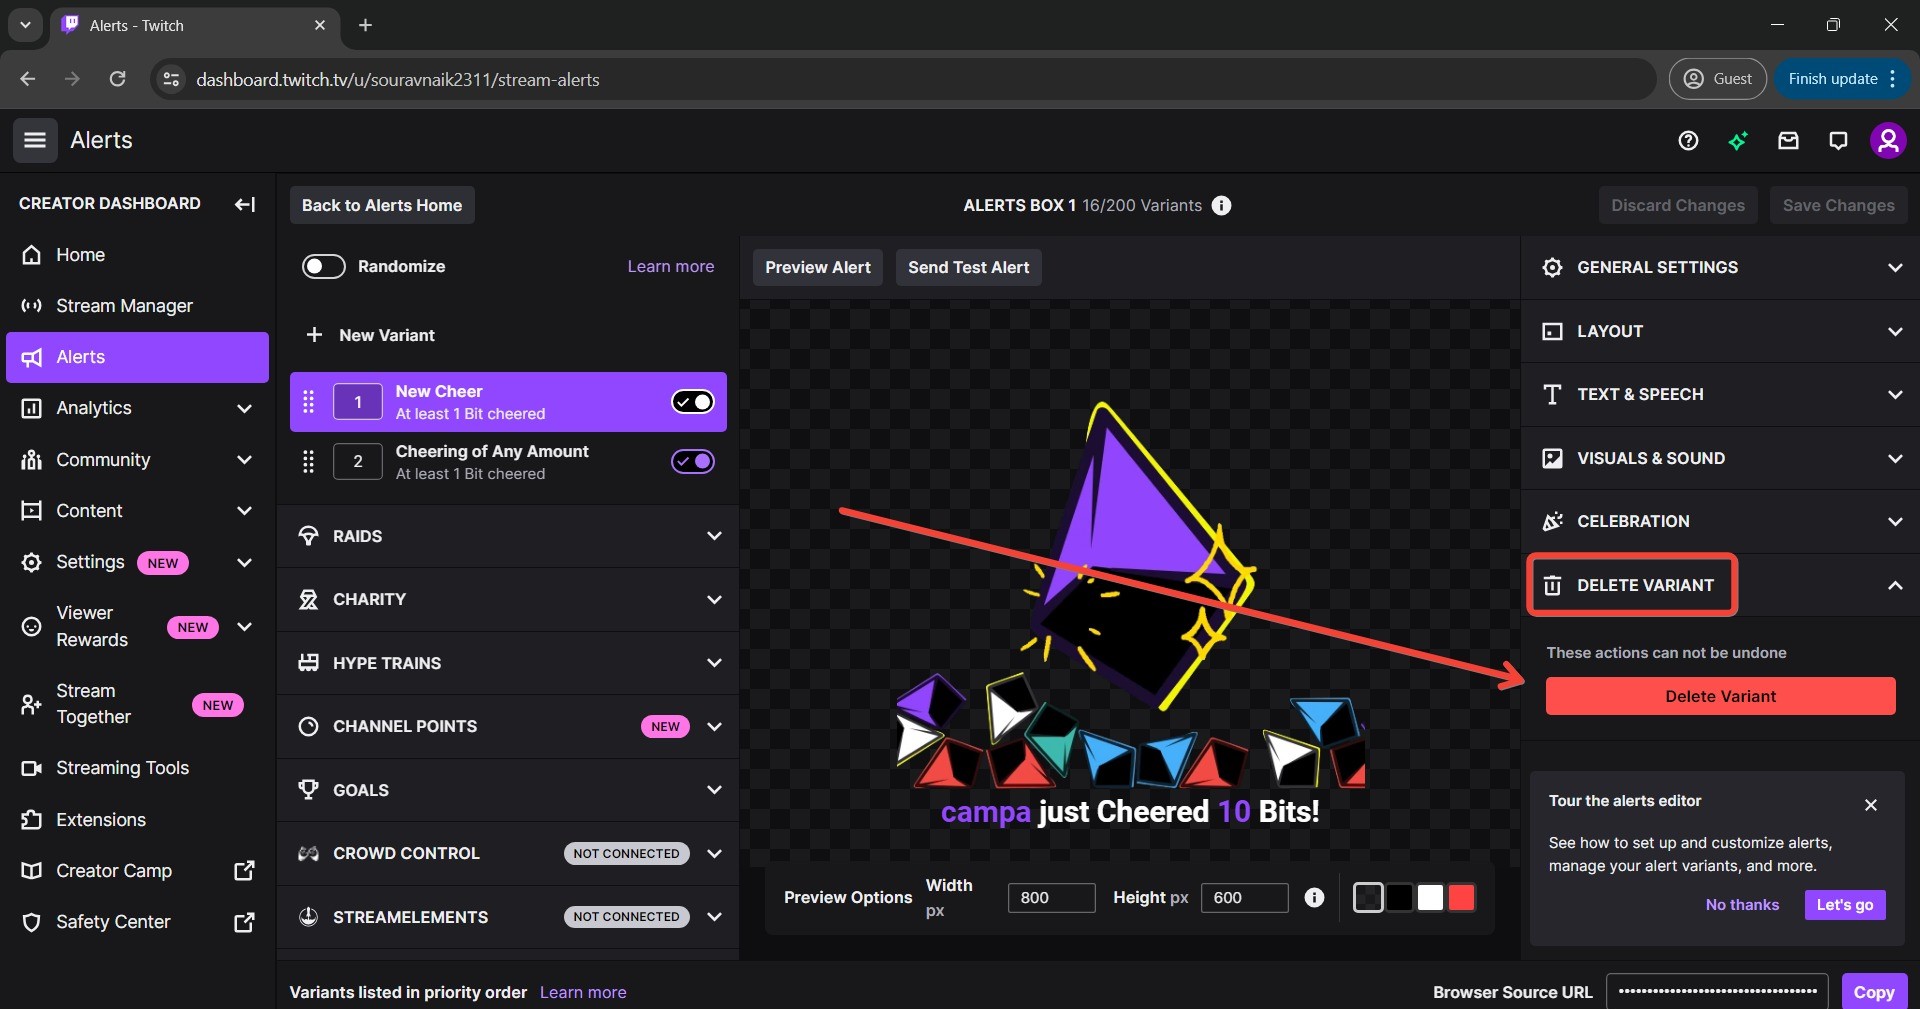This screenshot has width=1920, height=1009.
Task: Open the Stream Manager sidebar item
Action: [x=124, y=306]
